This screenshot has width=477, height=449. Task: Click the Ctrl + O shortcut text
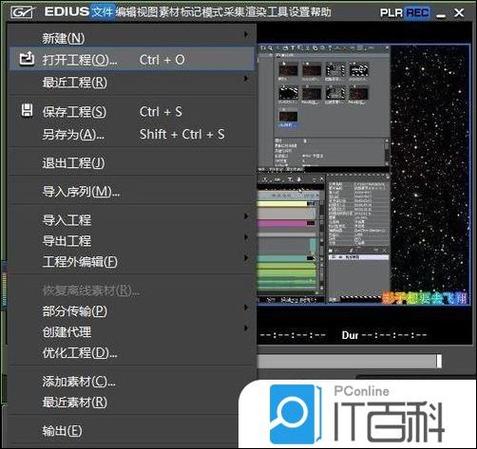(x=162, y=60)
